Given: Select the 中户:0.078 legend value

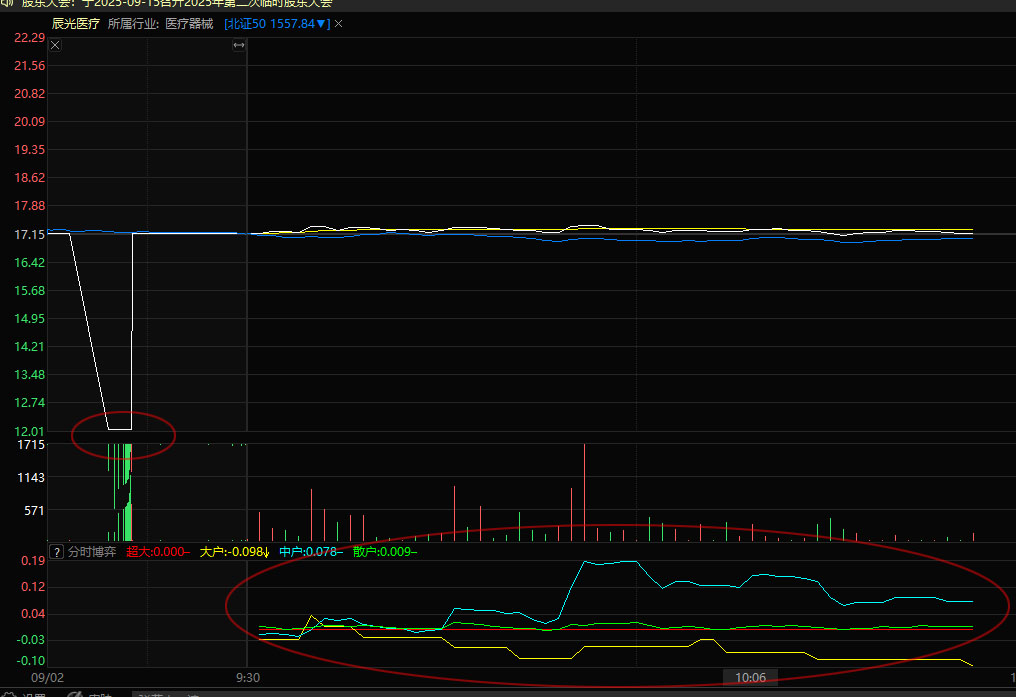Looking at the screenshot, I should 311,552.
